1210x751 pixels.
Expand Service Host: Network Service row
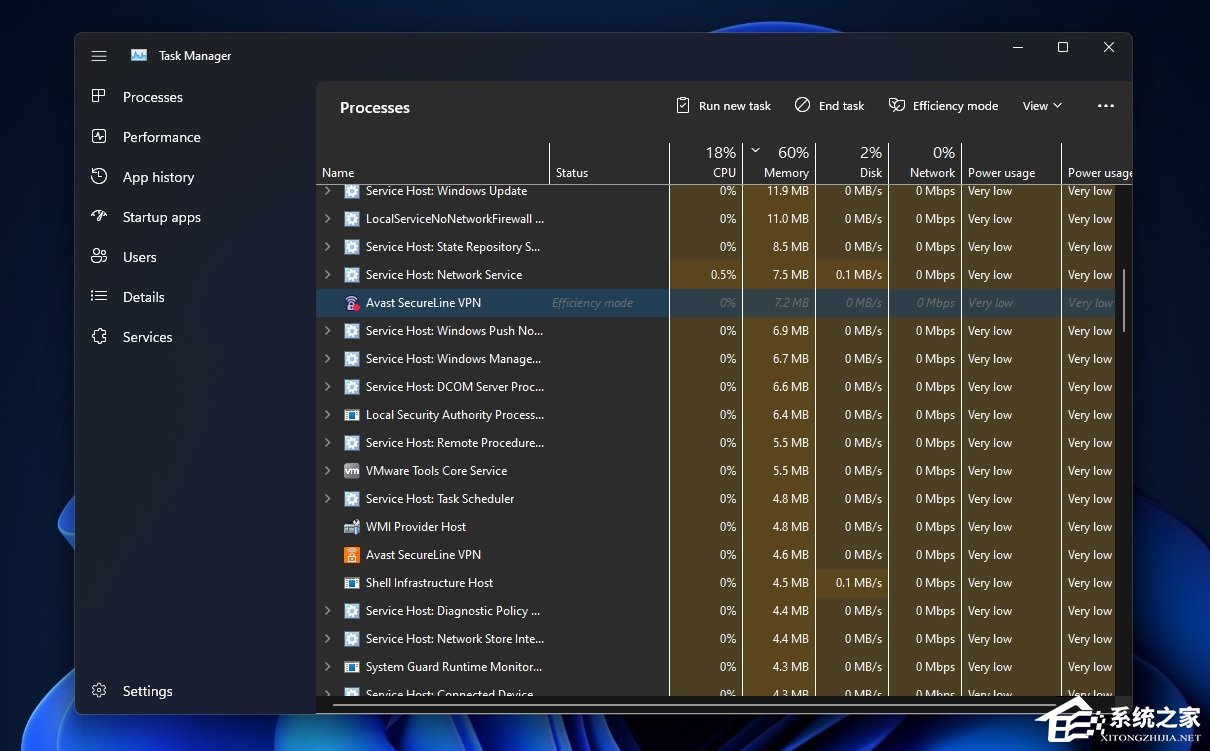(x=328, y=275)
